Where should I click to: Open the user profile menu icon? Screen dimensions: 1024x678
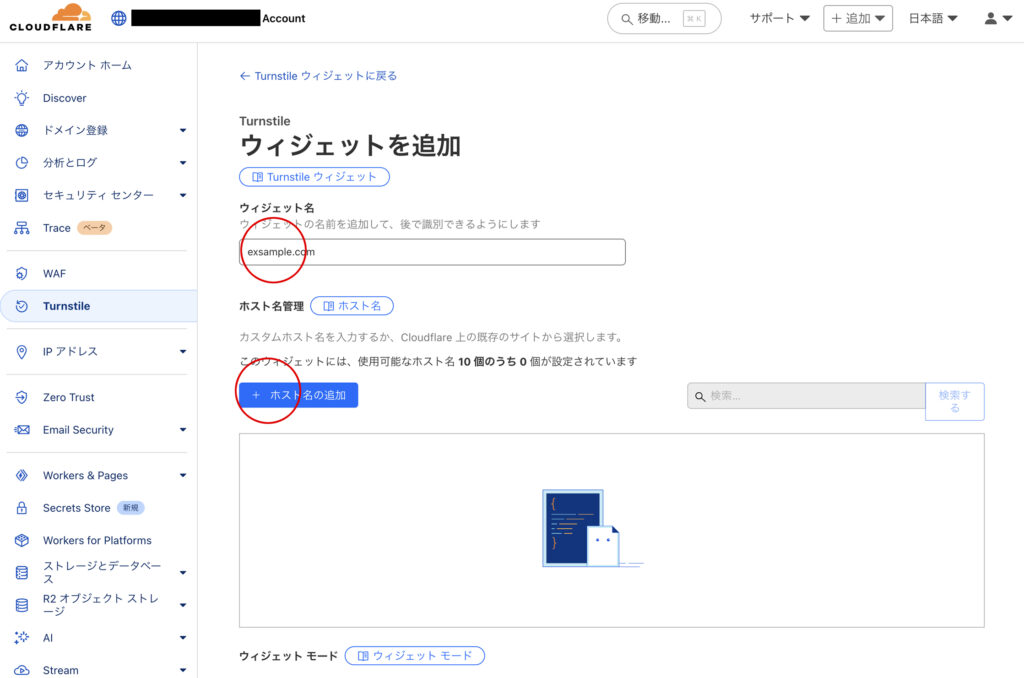coord(998,18)
